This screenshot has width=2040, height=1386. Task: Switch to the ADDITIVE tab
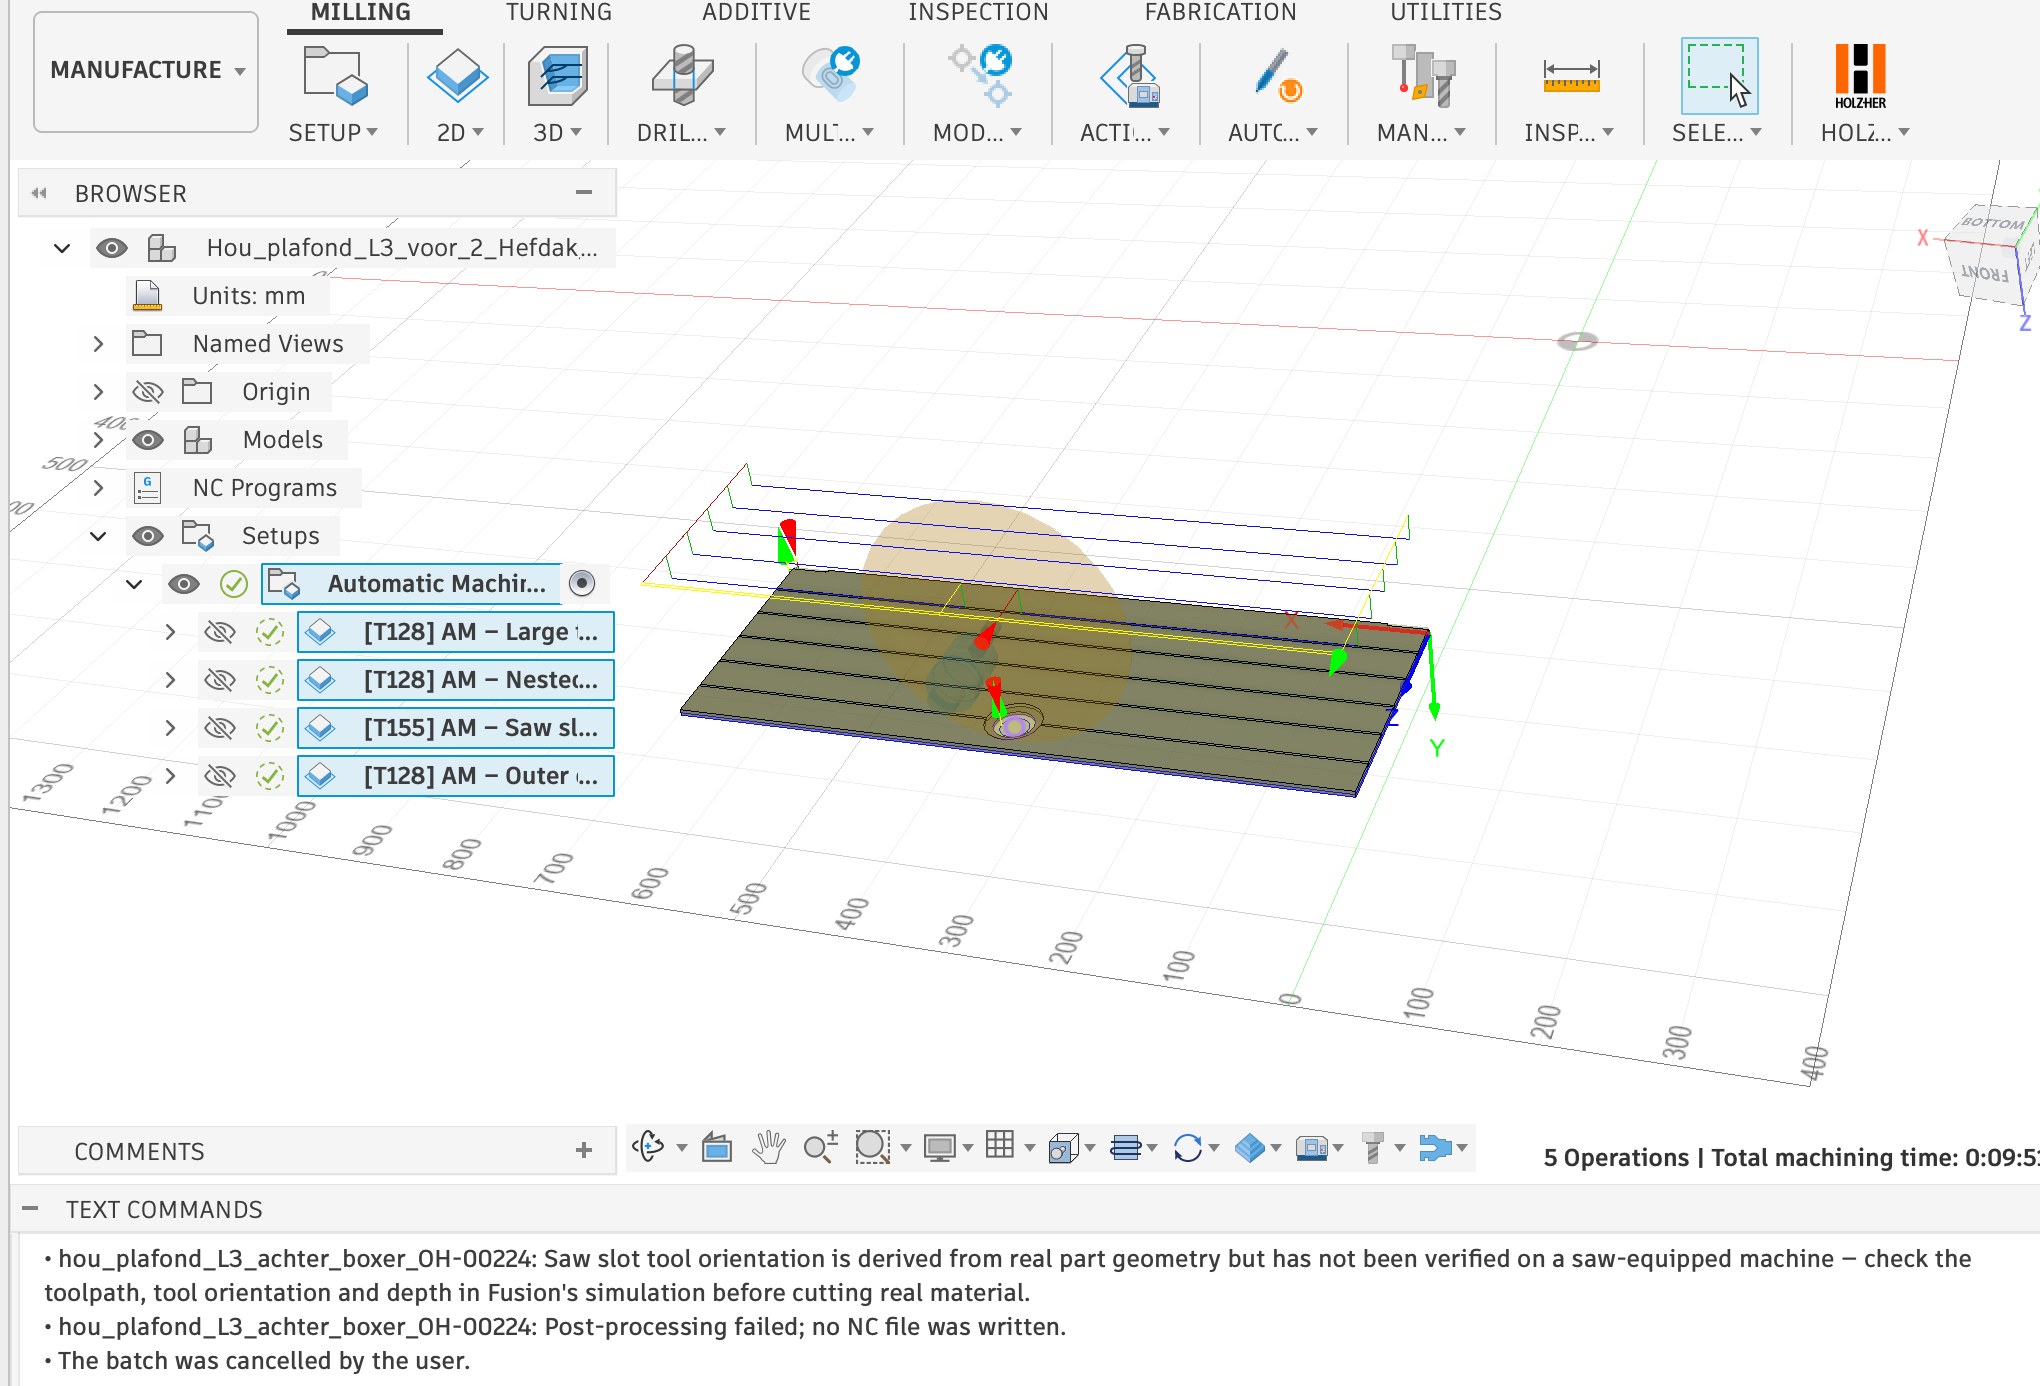[756, 12]
